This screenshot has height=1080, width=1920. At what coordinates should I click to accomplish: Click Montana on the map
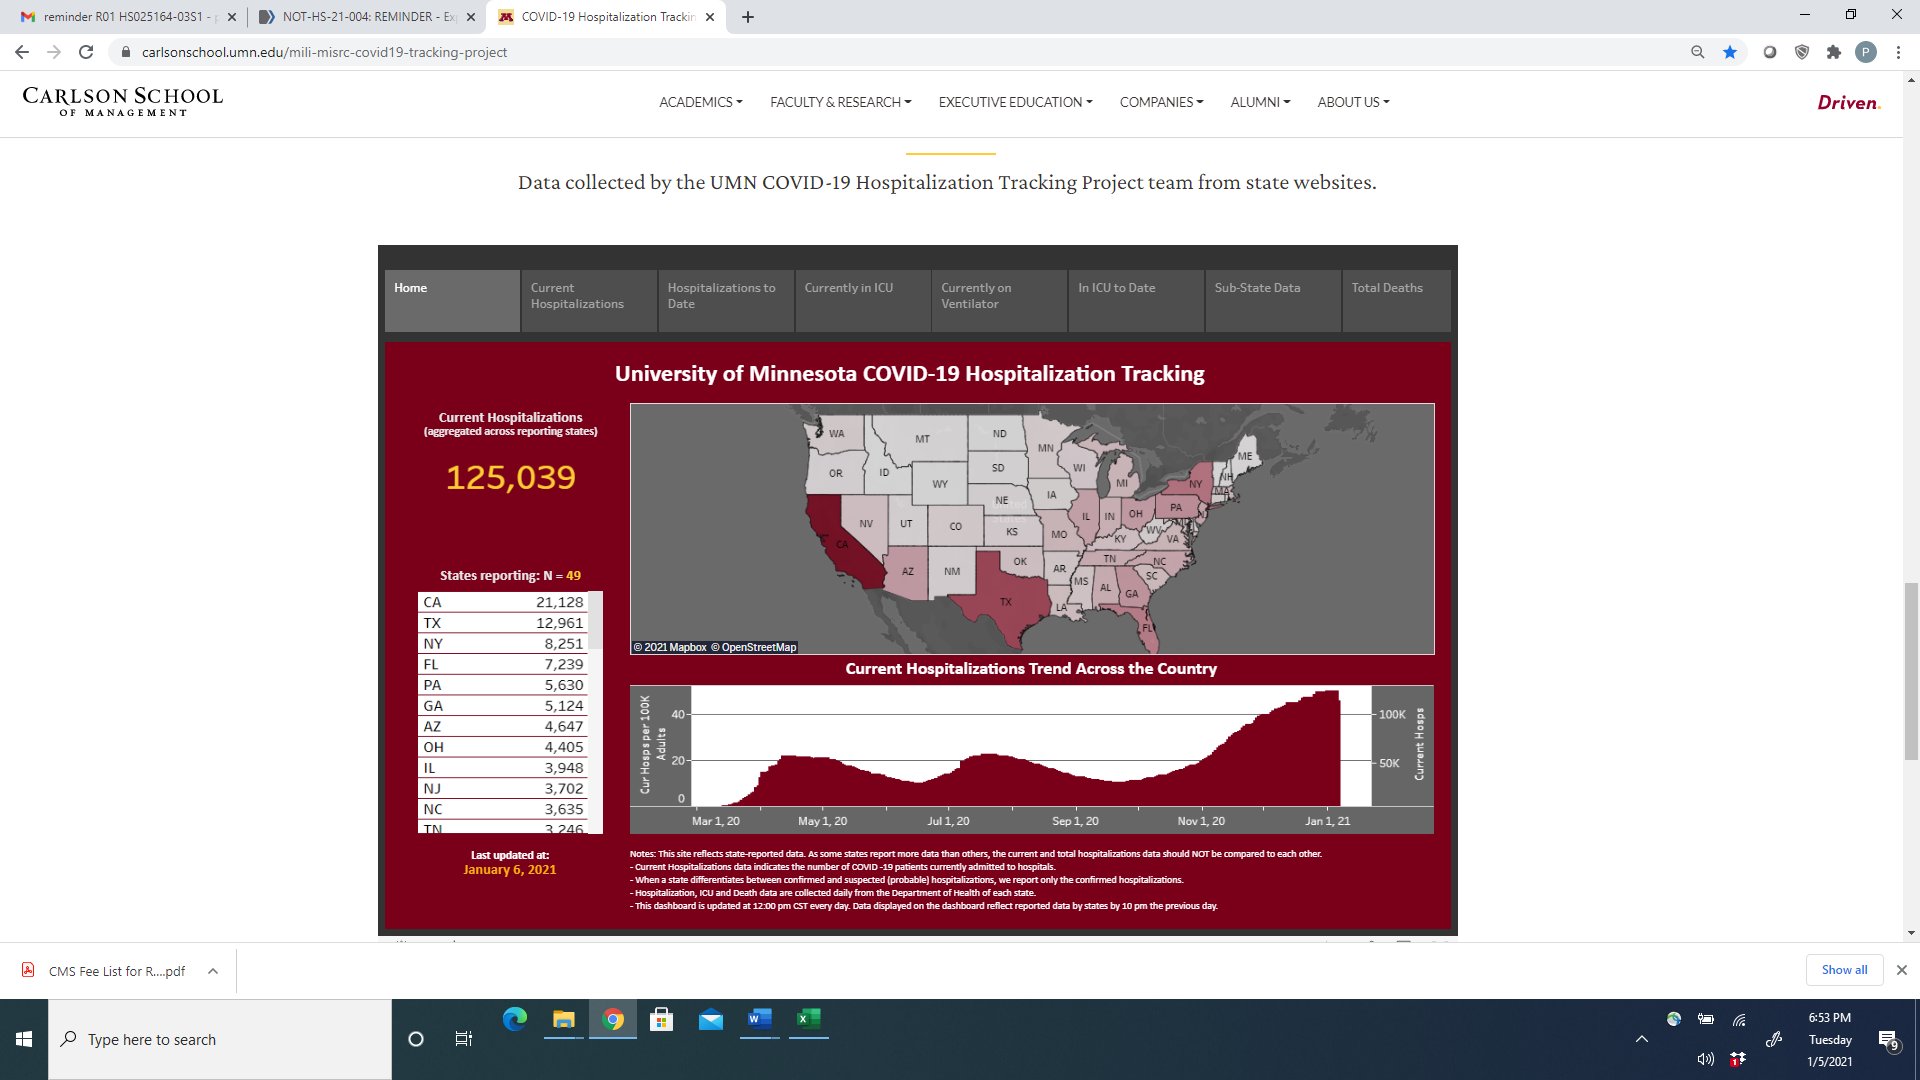[922, 439]
